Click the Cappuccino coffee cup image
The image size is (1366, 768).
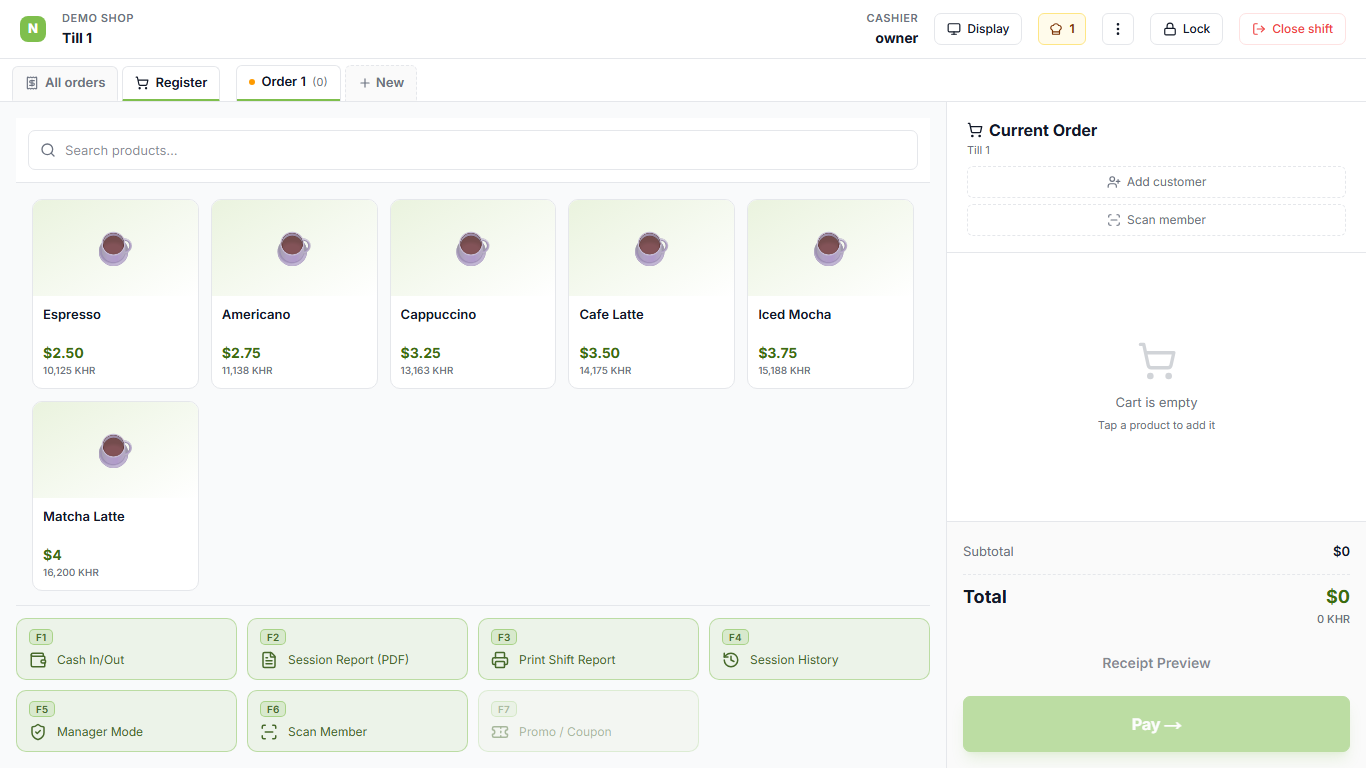pyautogui.click(x=473, y=247)
